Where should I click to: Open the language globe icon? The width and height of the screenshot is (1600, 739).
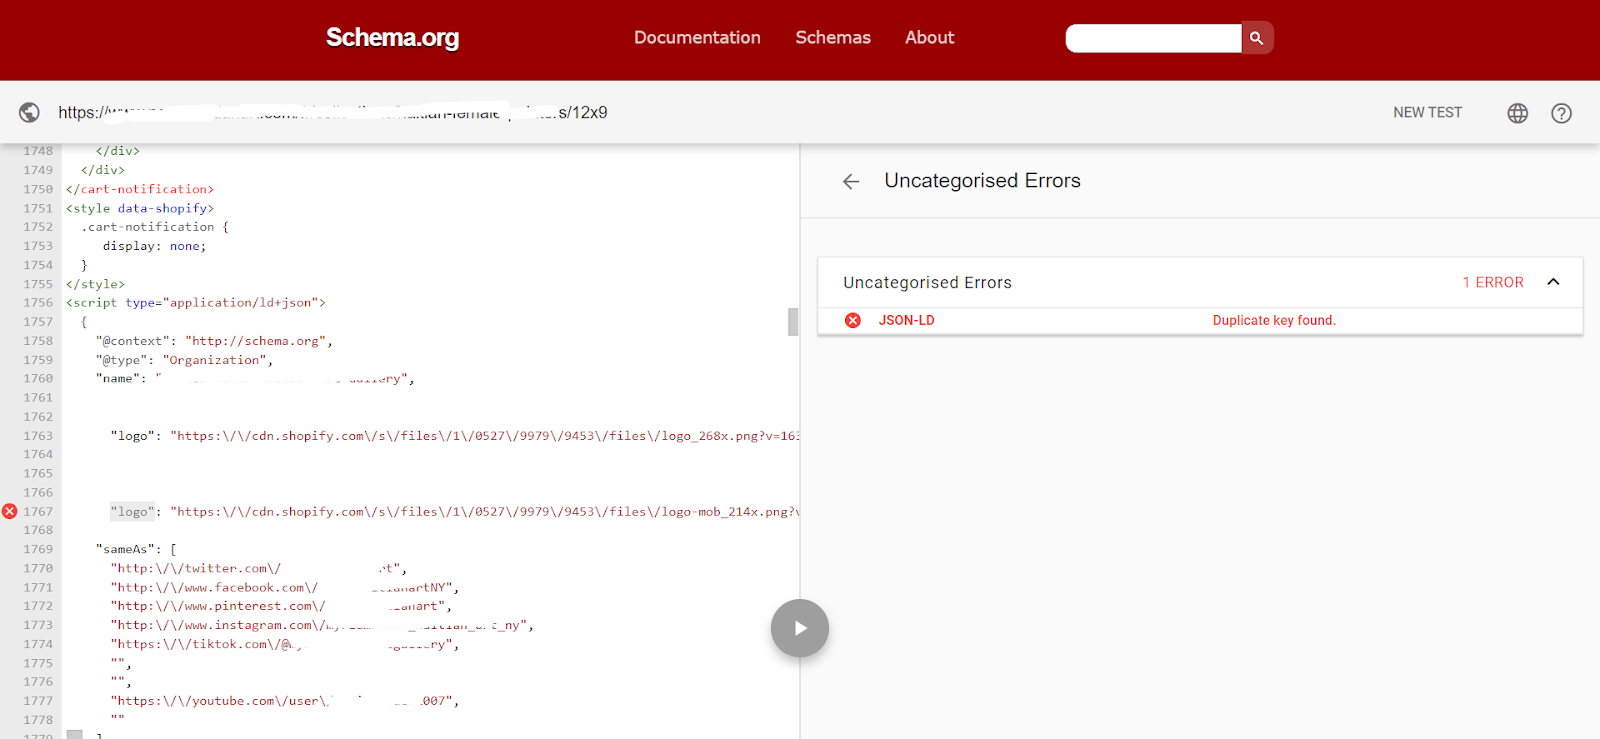pos(1518,113)
